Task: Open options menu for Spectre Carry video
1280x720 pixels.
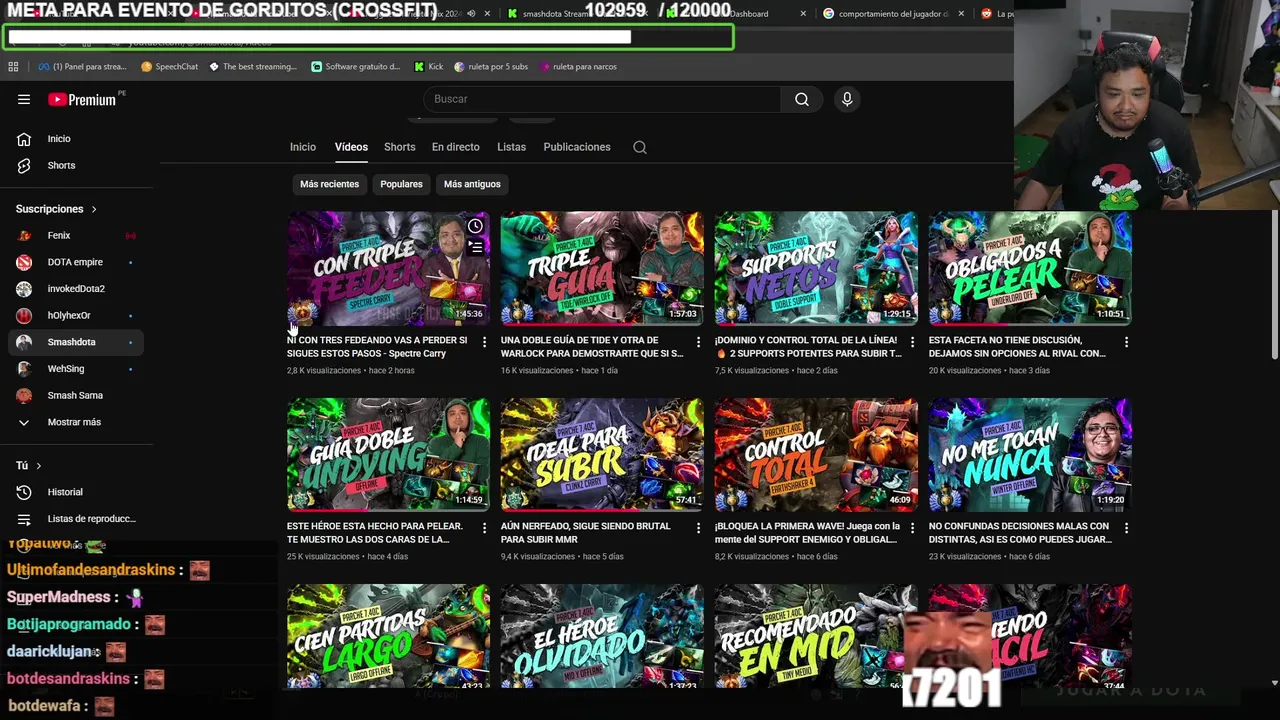Action: pos(484,342)
